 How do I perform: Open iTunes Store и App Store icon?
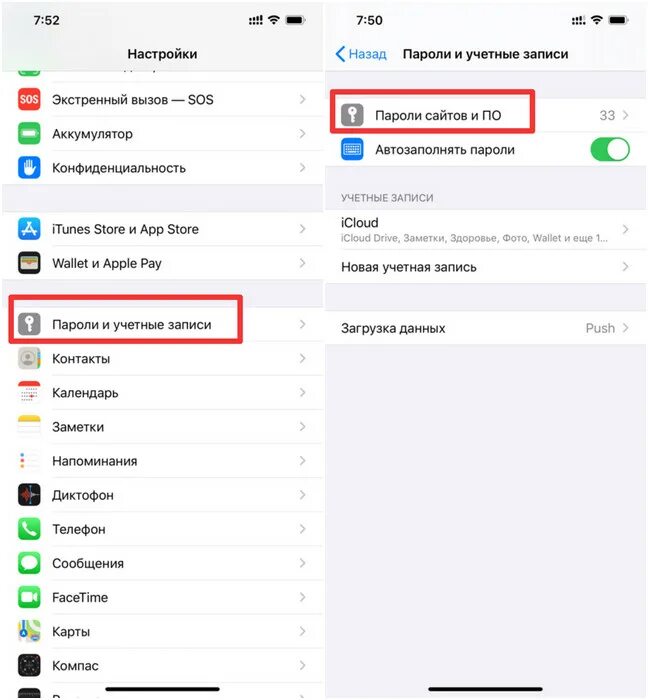tap(29, 229)
